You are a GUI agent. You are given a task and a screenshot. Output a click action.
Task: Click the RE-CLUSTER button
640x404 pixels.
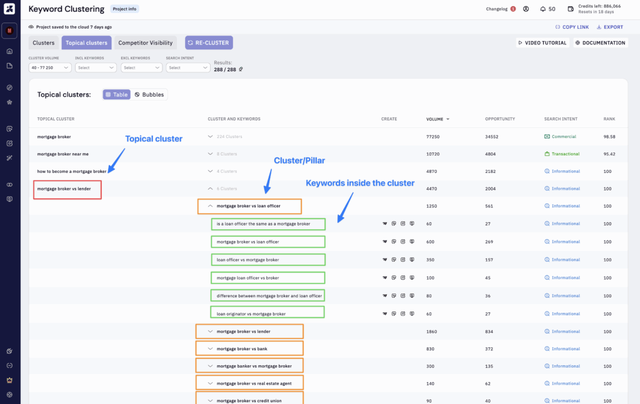209,43
